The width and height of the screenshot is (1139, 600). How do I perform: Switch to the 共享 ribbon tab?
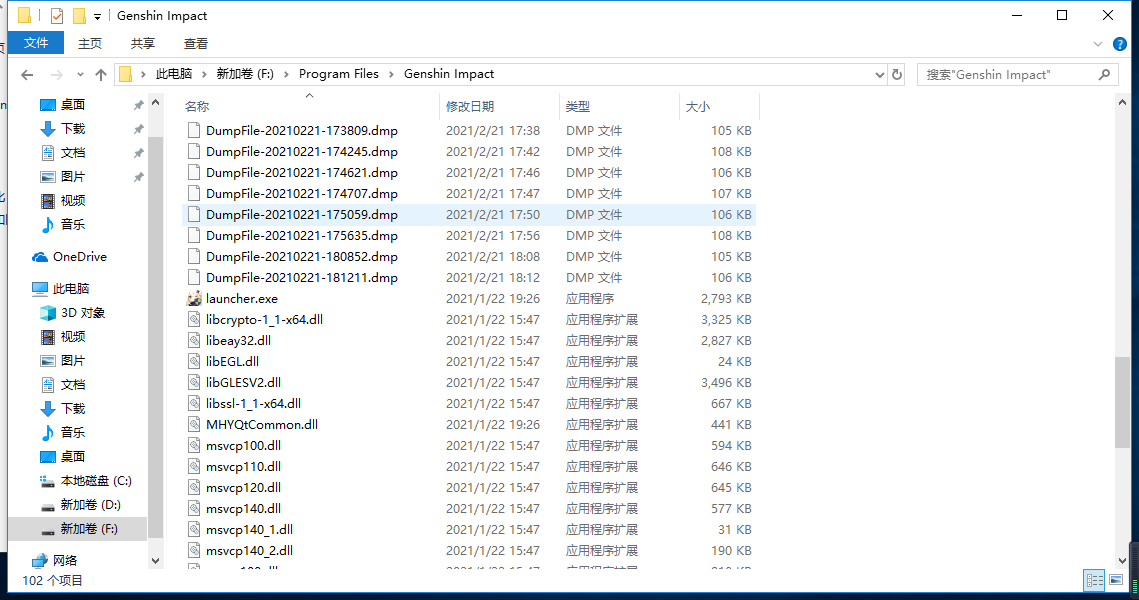click(142, 44)
